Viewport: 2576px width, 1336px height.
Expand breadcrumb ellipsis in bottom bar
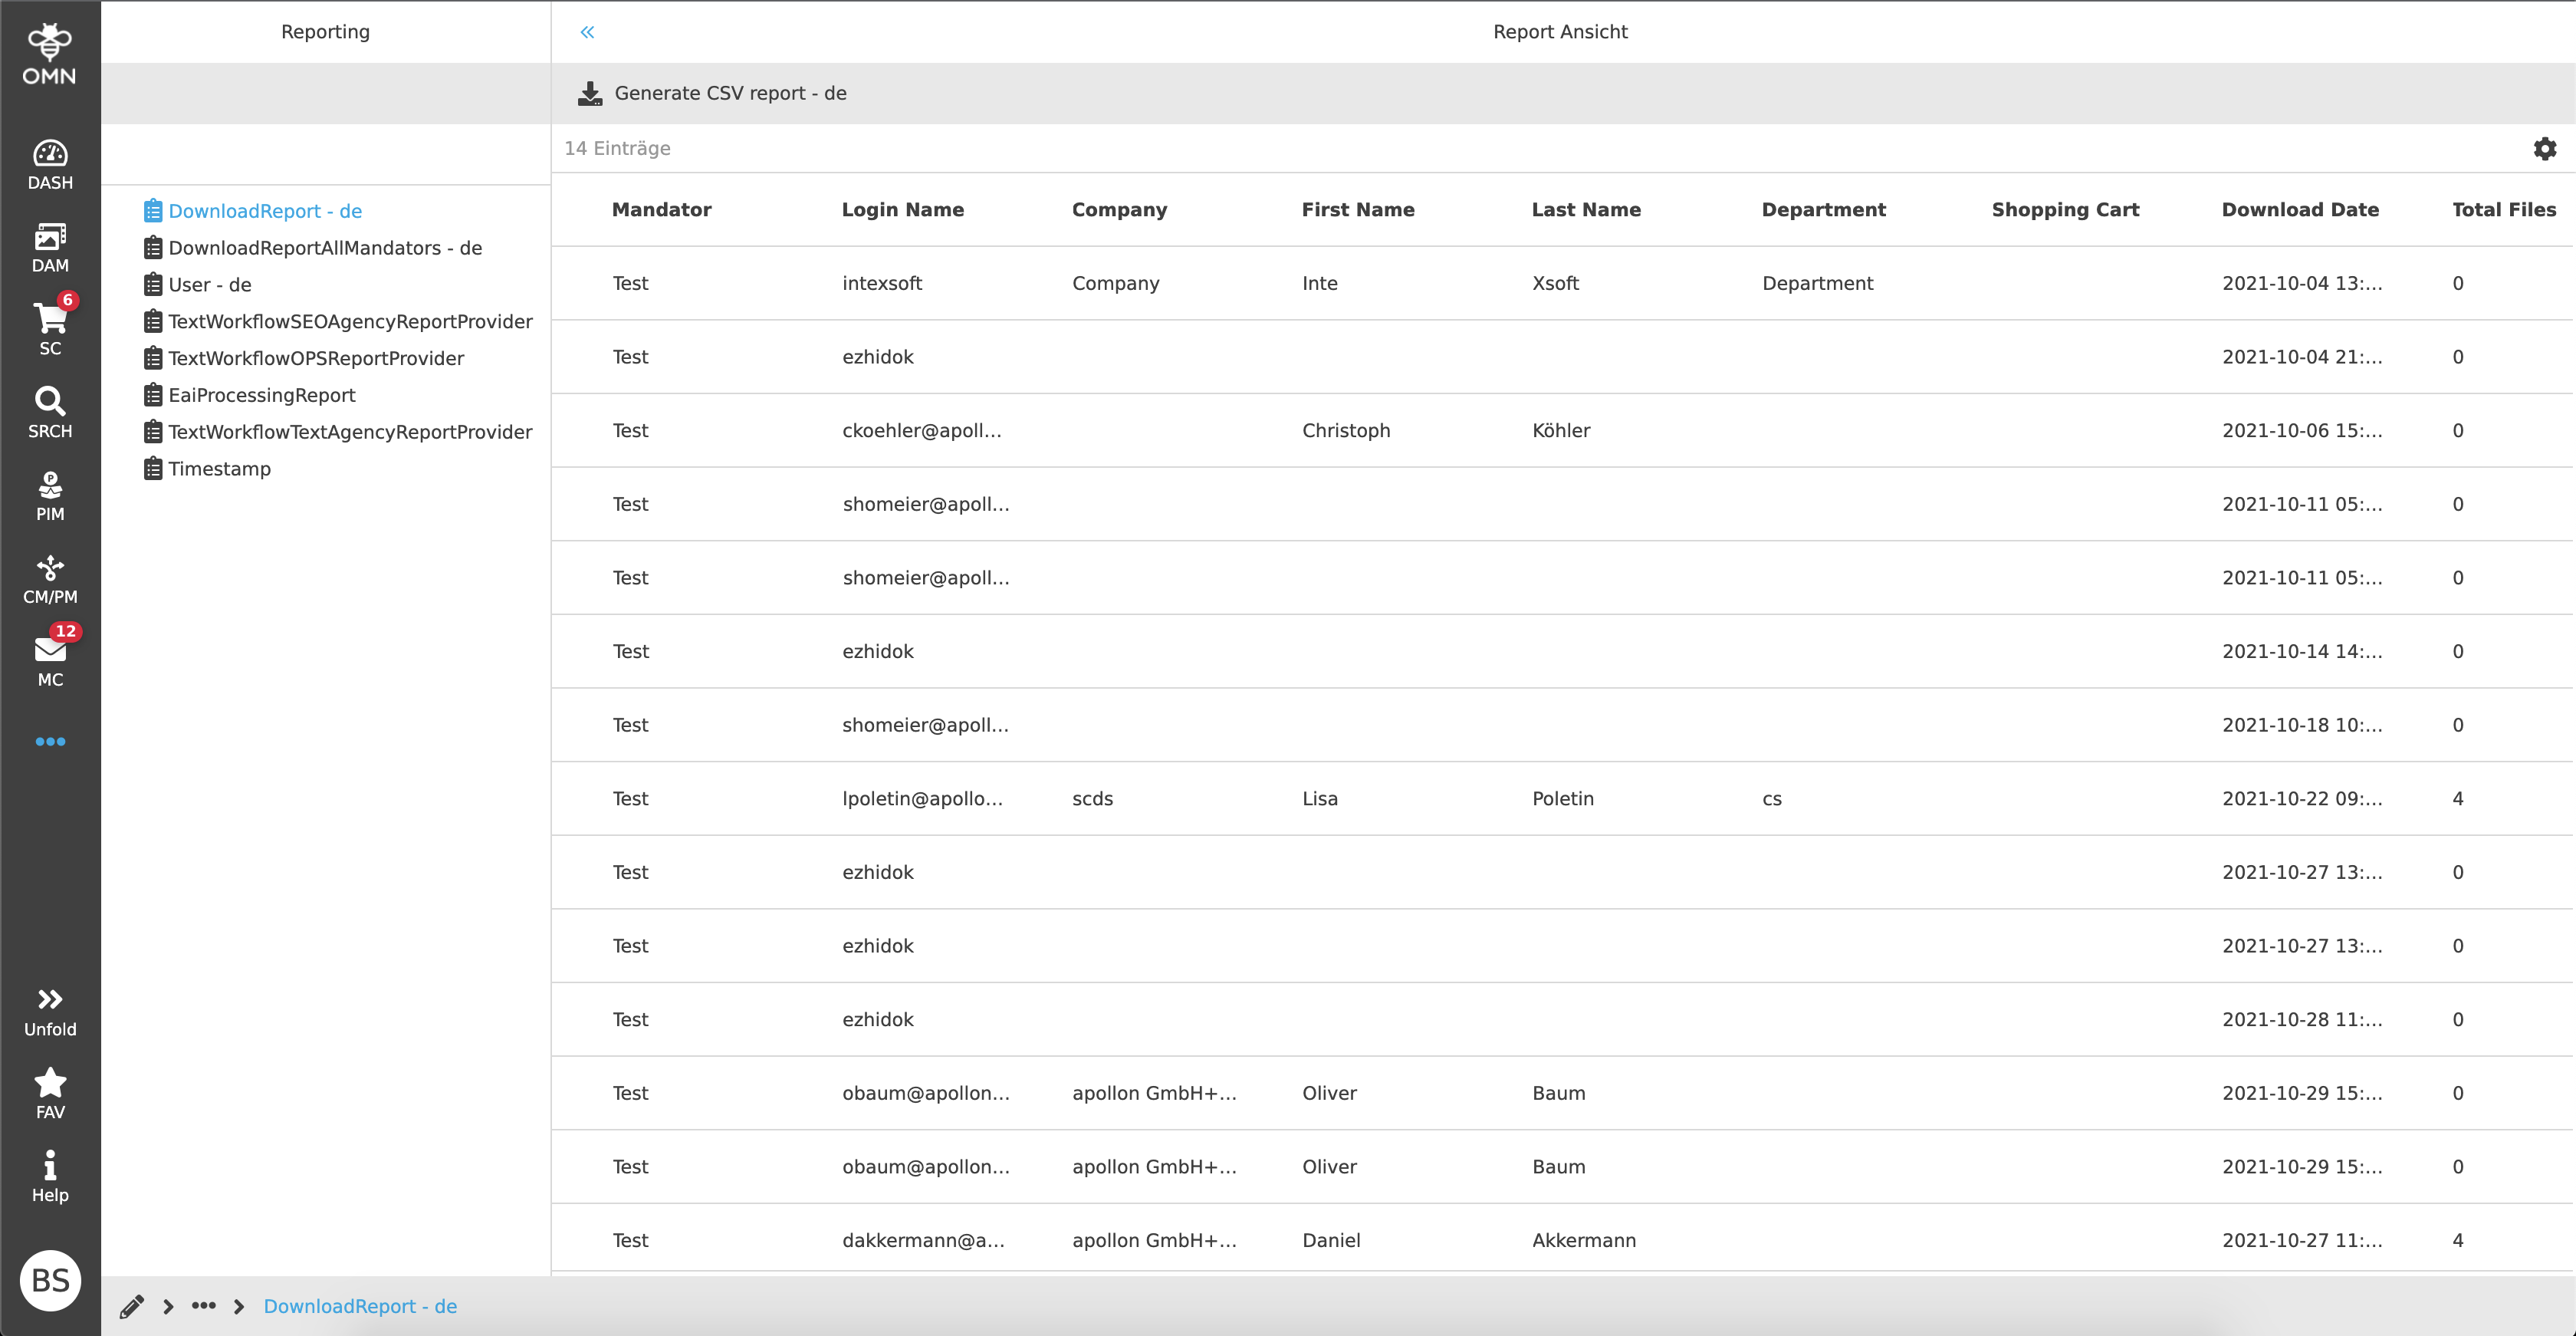point(204,1305)
